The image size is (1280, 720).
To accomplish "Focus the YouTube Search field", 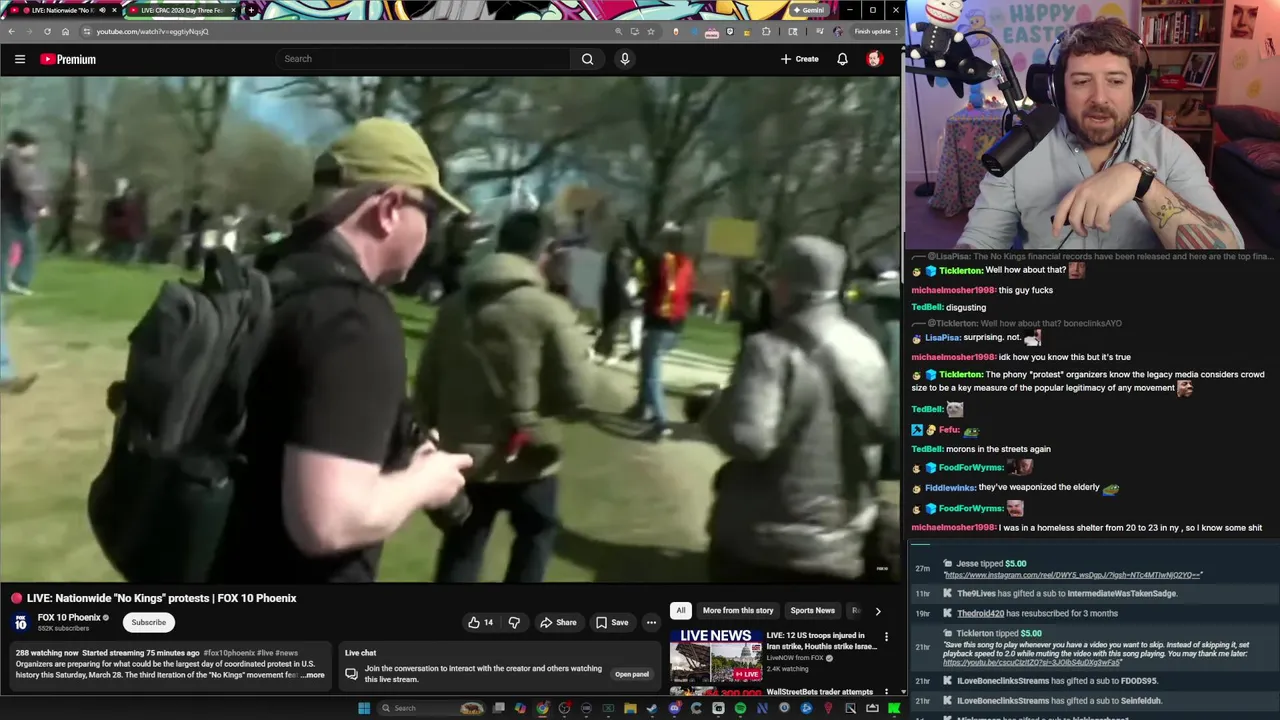I will point(425,59).
